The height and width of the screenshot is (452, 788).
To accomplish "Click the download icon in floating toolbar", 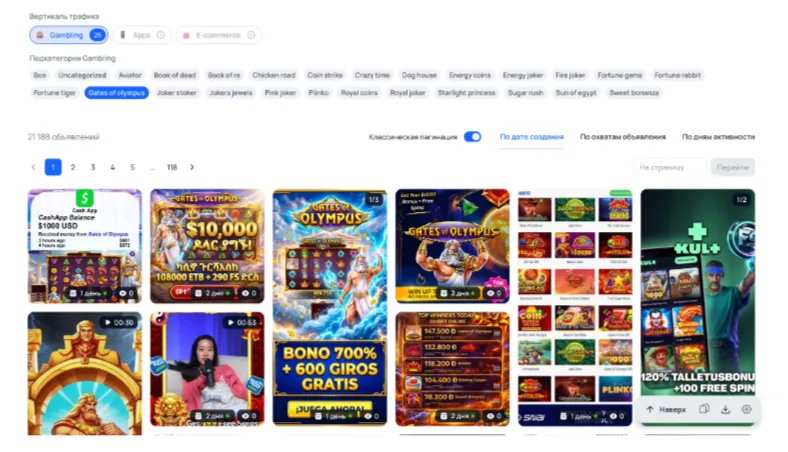I will 725,409.
